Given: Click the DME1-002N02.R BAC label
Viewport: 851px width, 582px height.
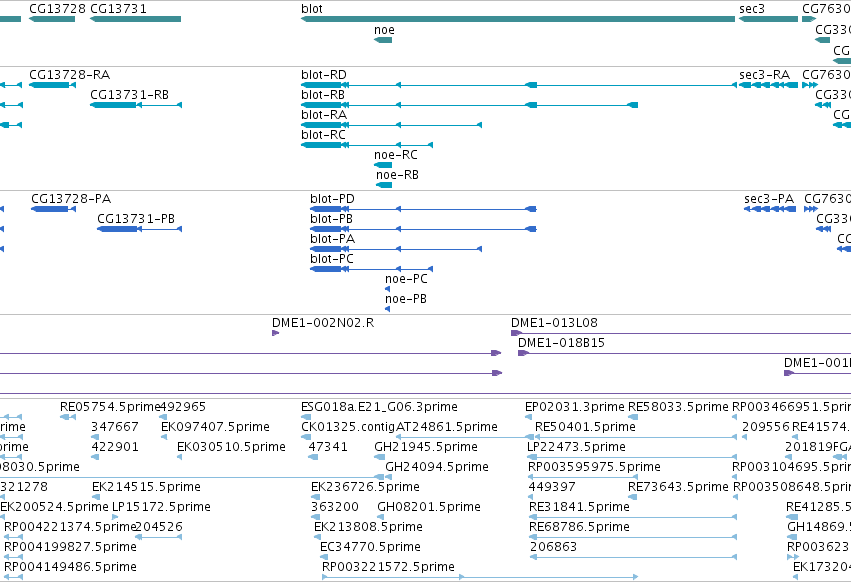Looking at the screenshot, I should [323, 323].
